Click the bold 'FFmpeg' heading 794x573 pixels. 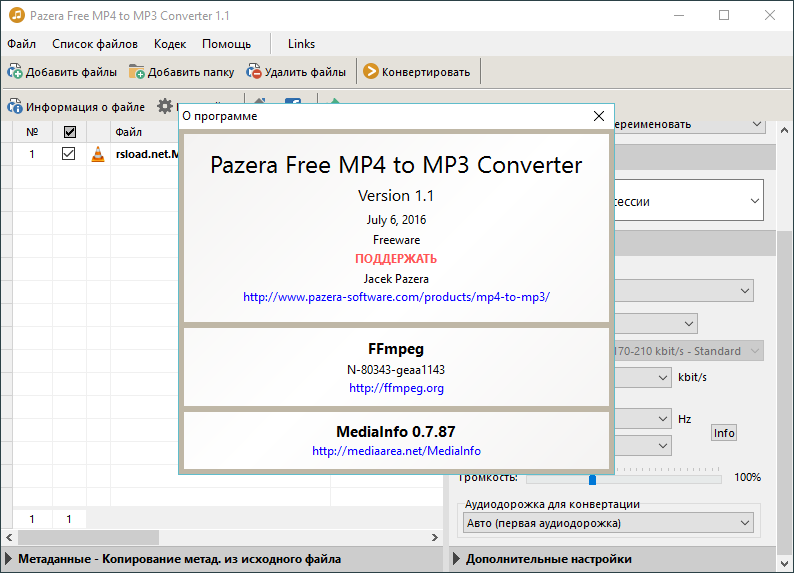[x=396, y=349]
